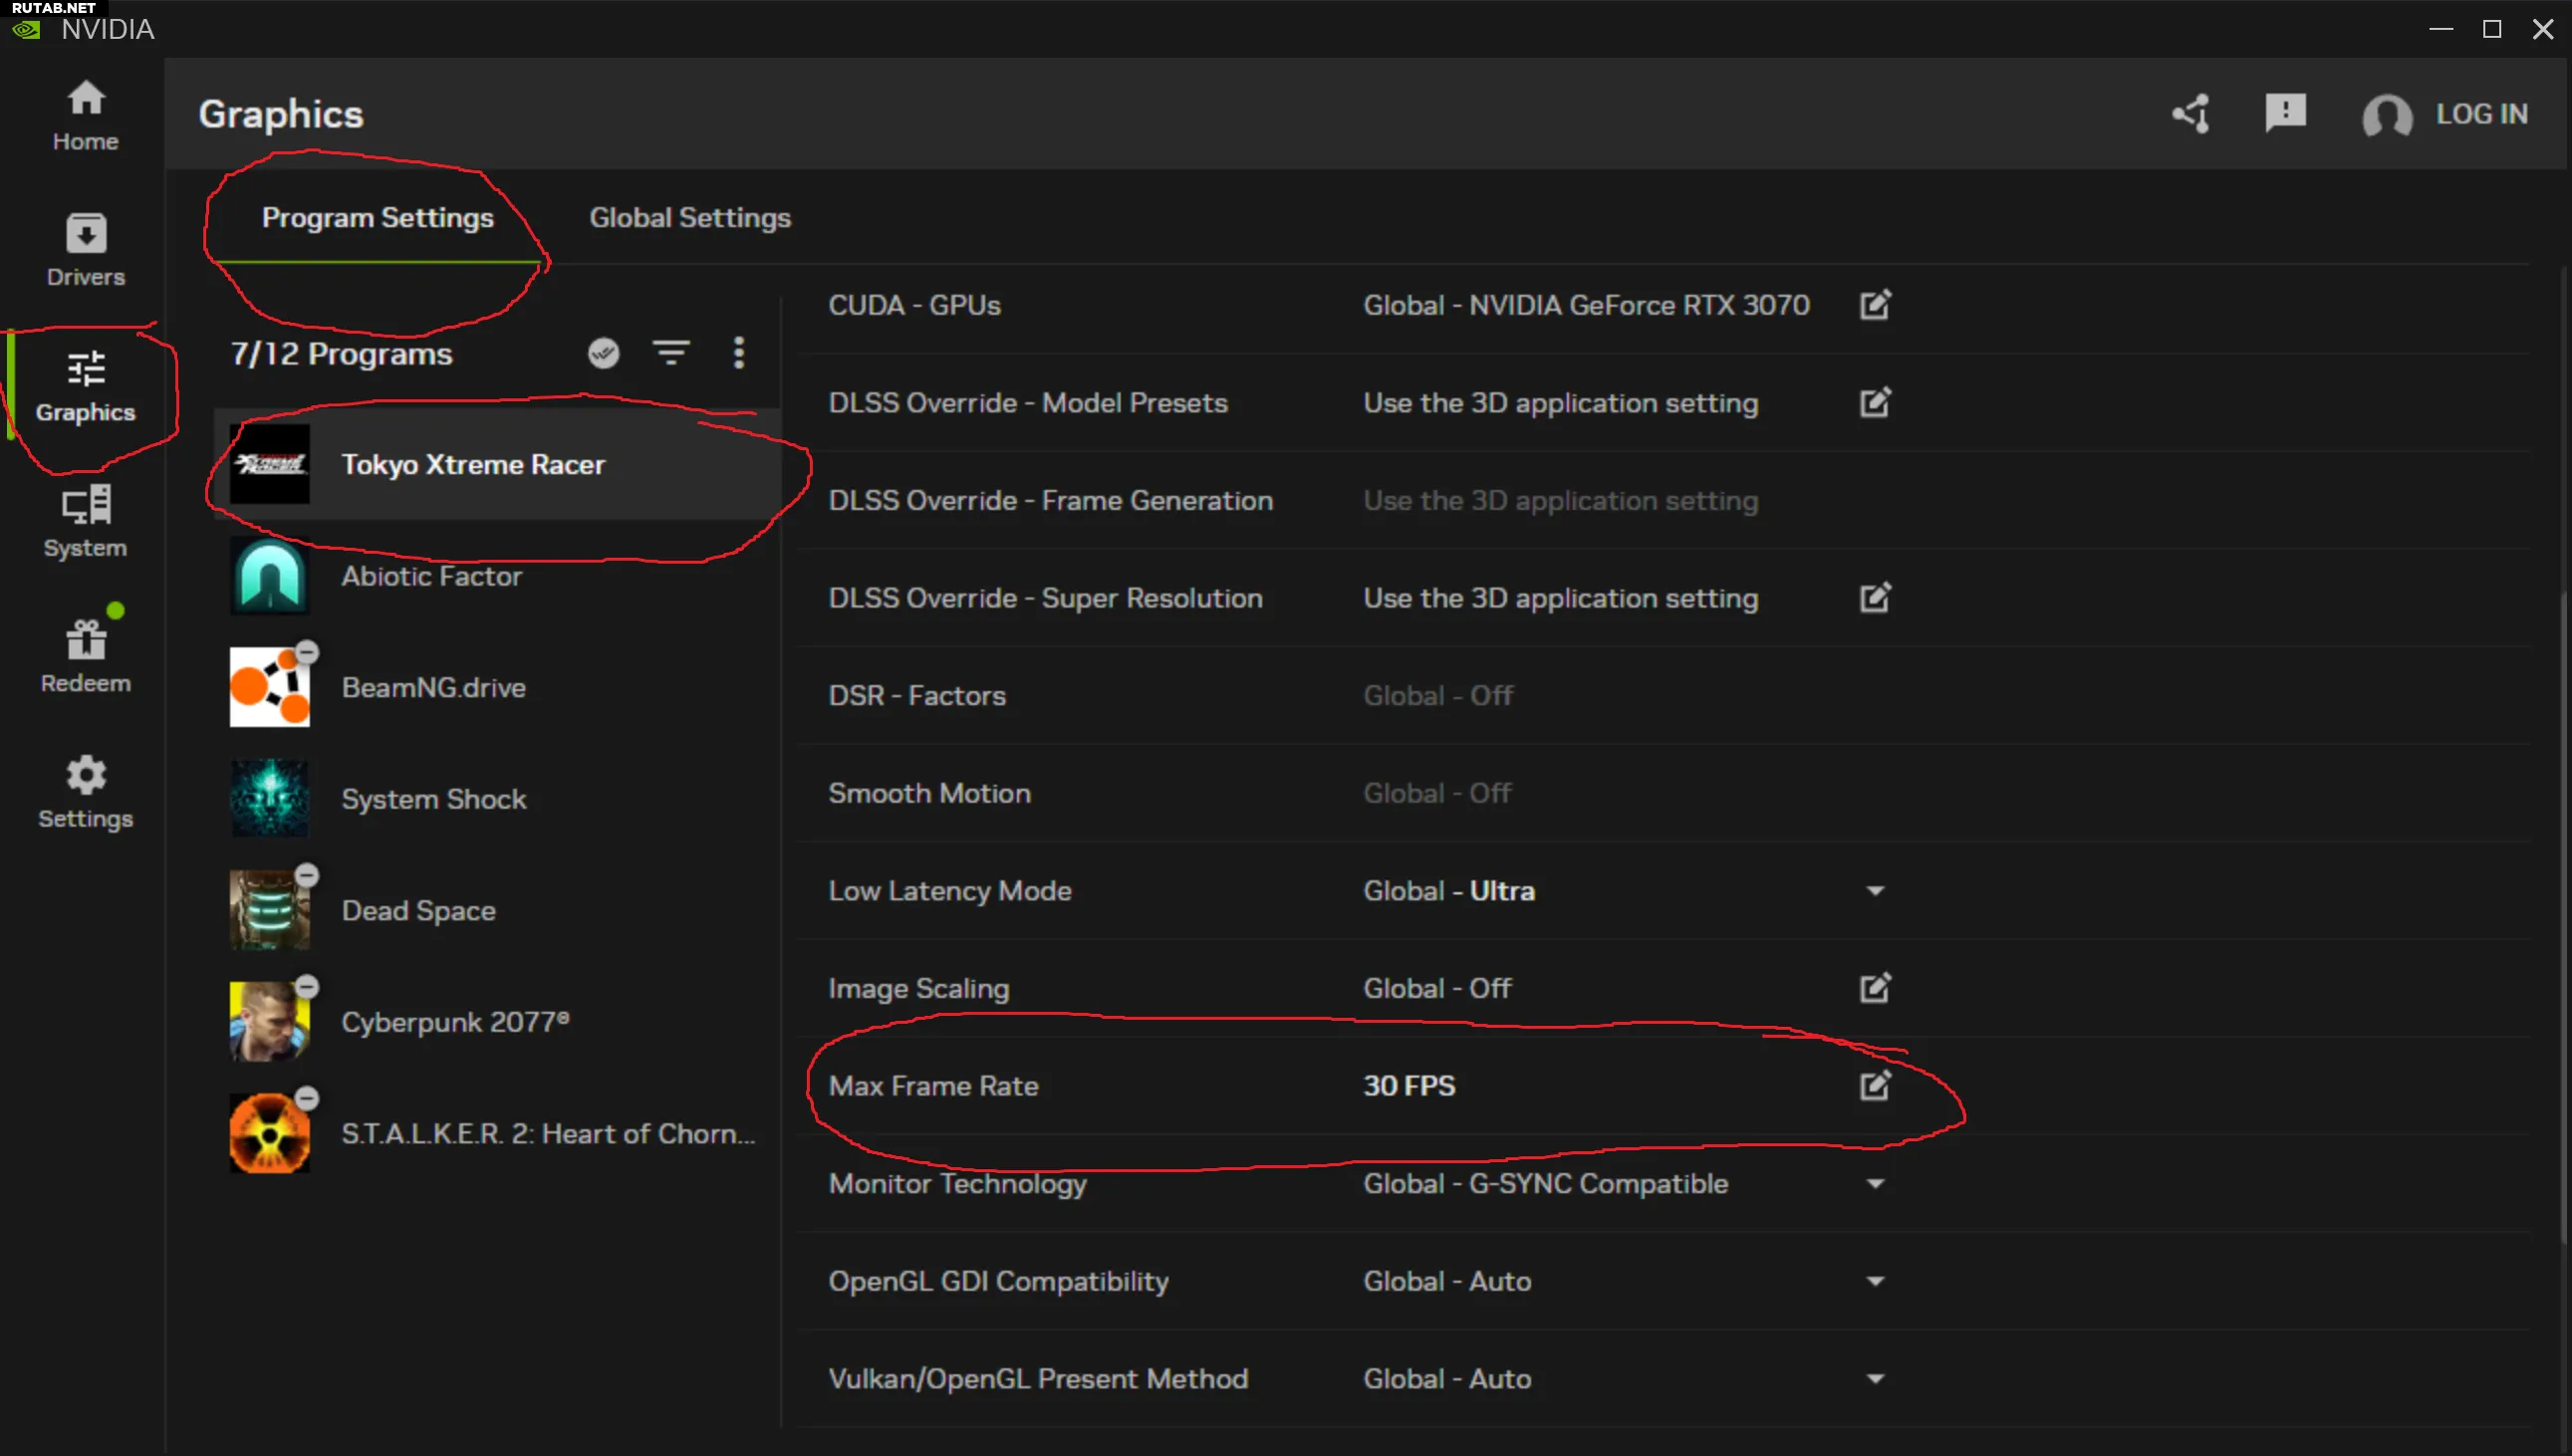This screenshot has height=1456, width=2572.
Task: Click the 30 FPS value
Action: [1409, 1086]
